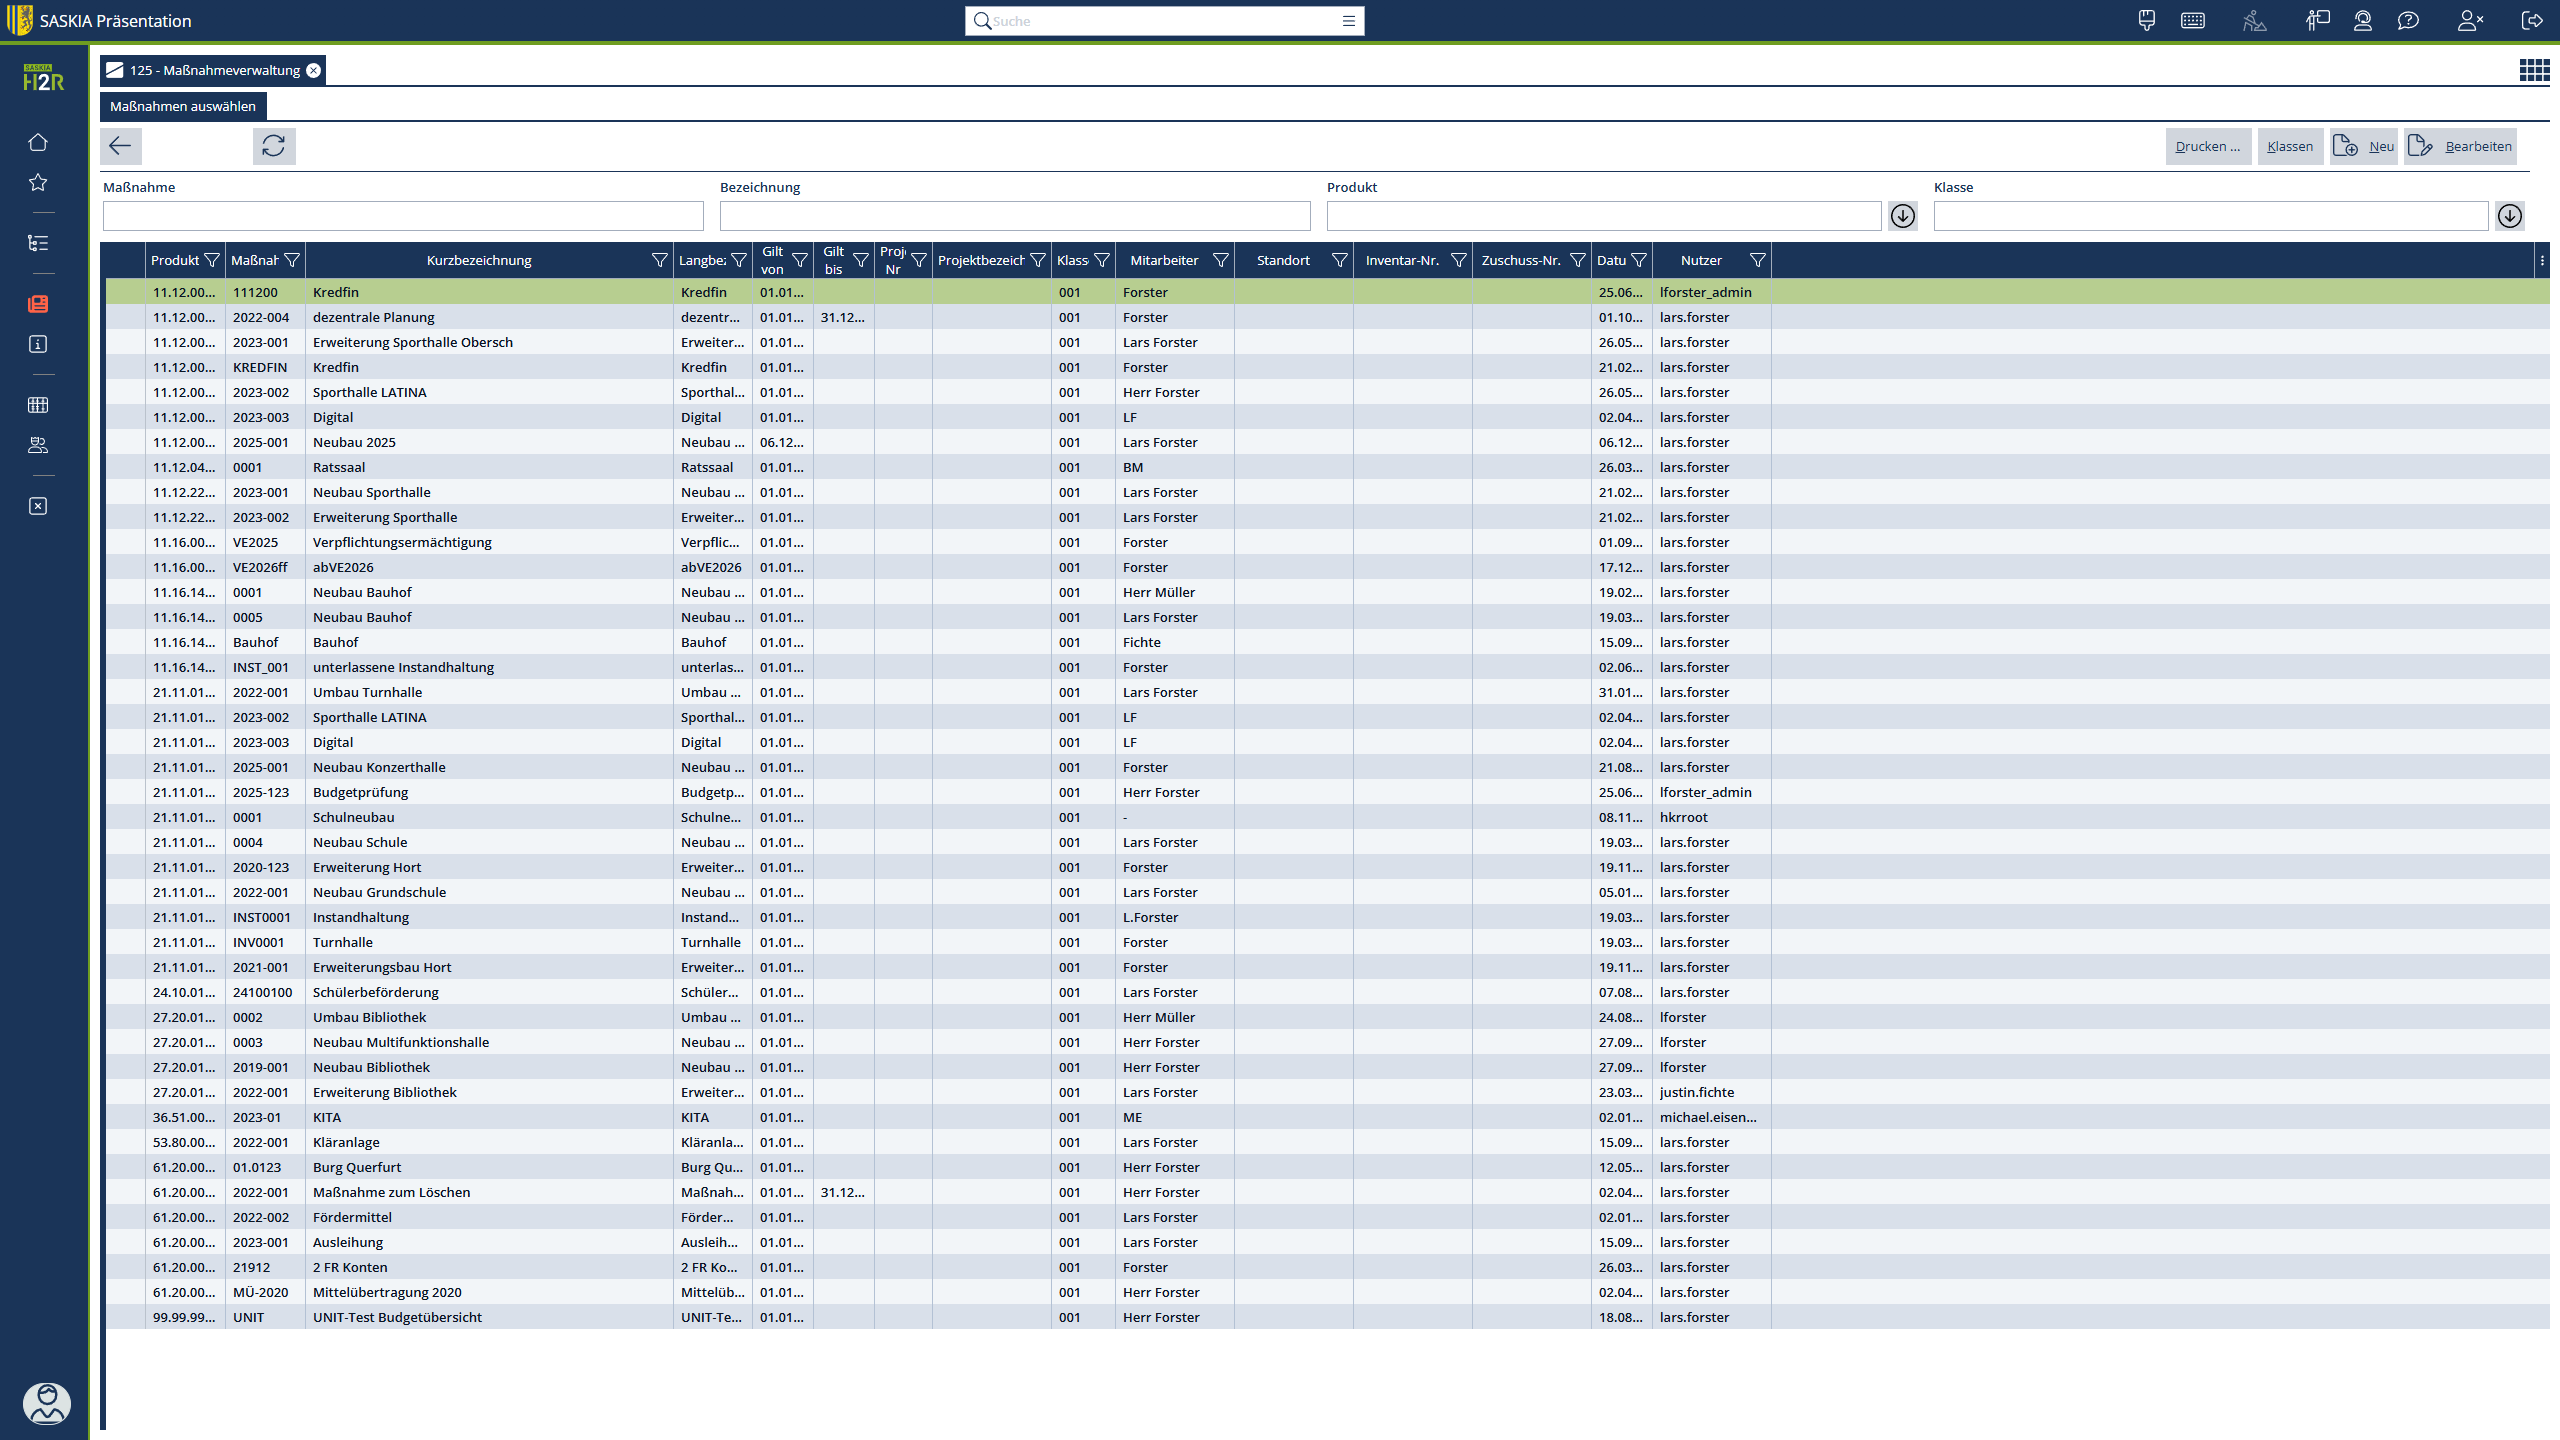Open the Klasse selection dropdown arrow
Screen dimensions: 2560x1440
2509,216
